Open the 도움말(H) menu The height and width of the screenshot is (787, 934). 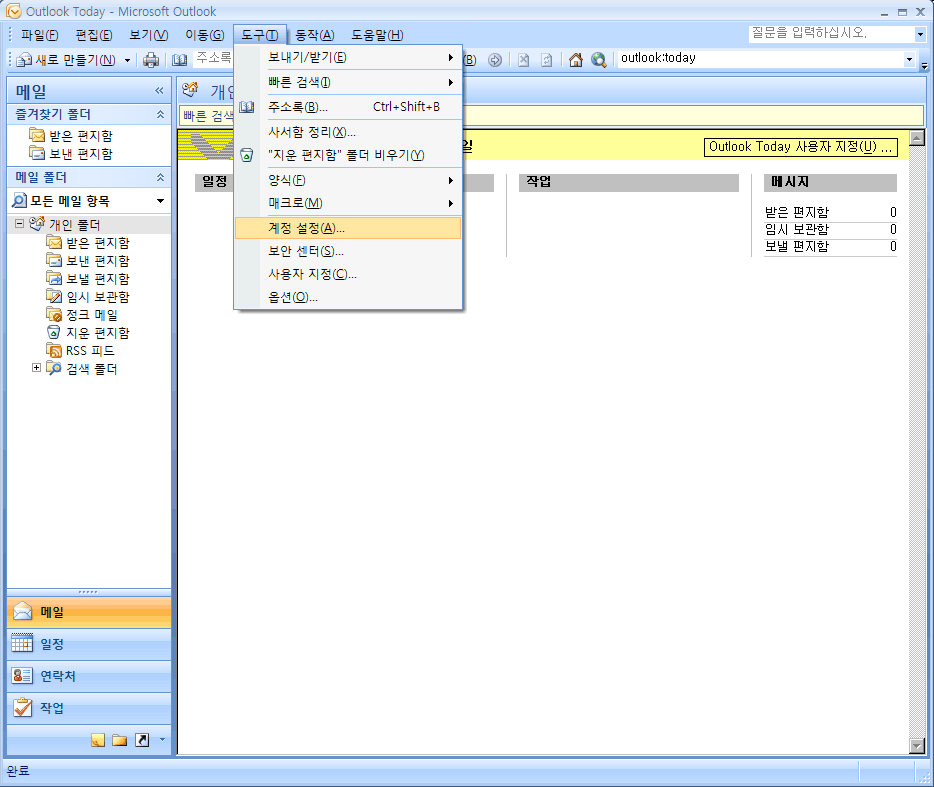coord(377,35)
